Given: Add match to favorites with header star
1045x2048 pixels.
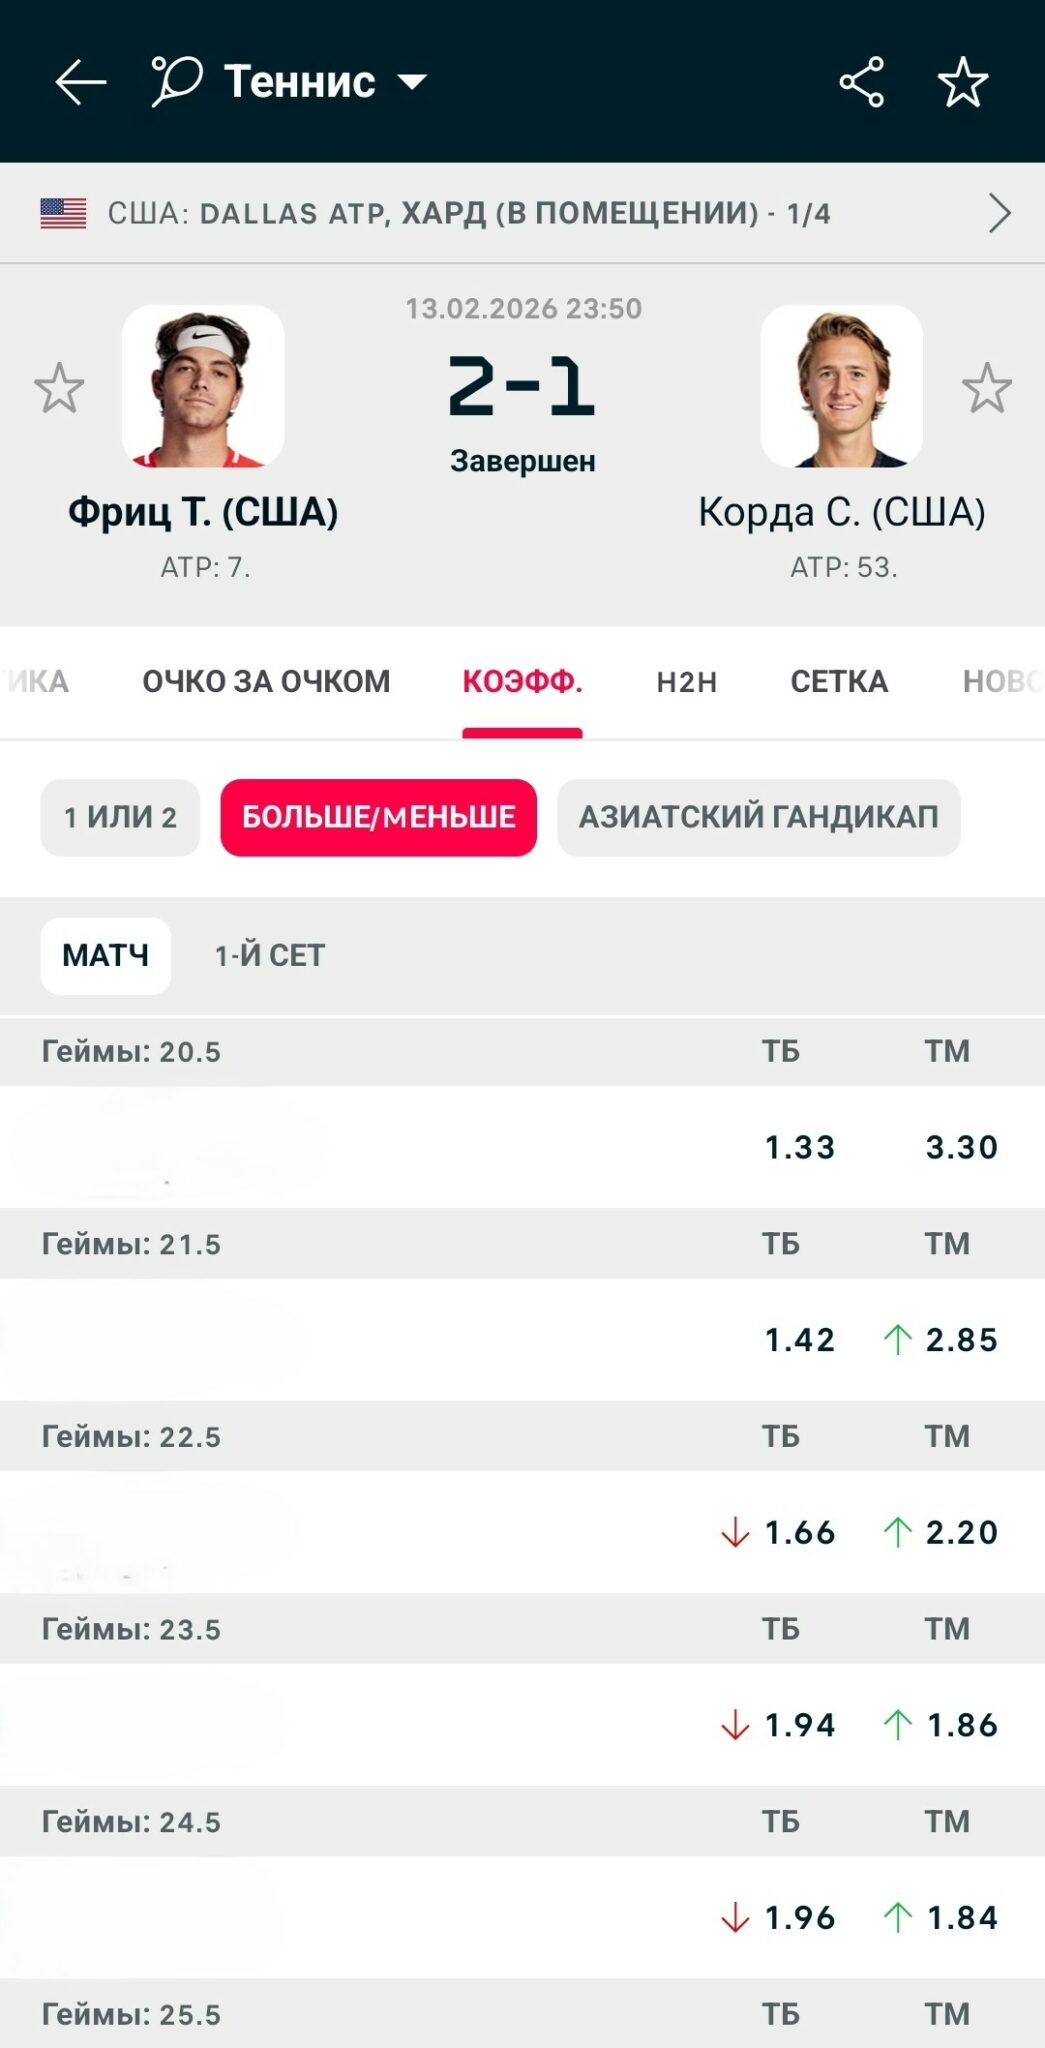Looking at the screenshot, I should (x=963, y=82).
